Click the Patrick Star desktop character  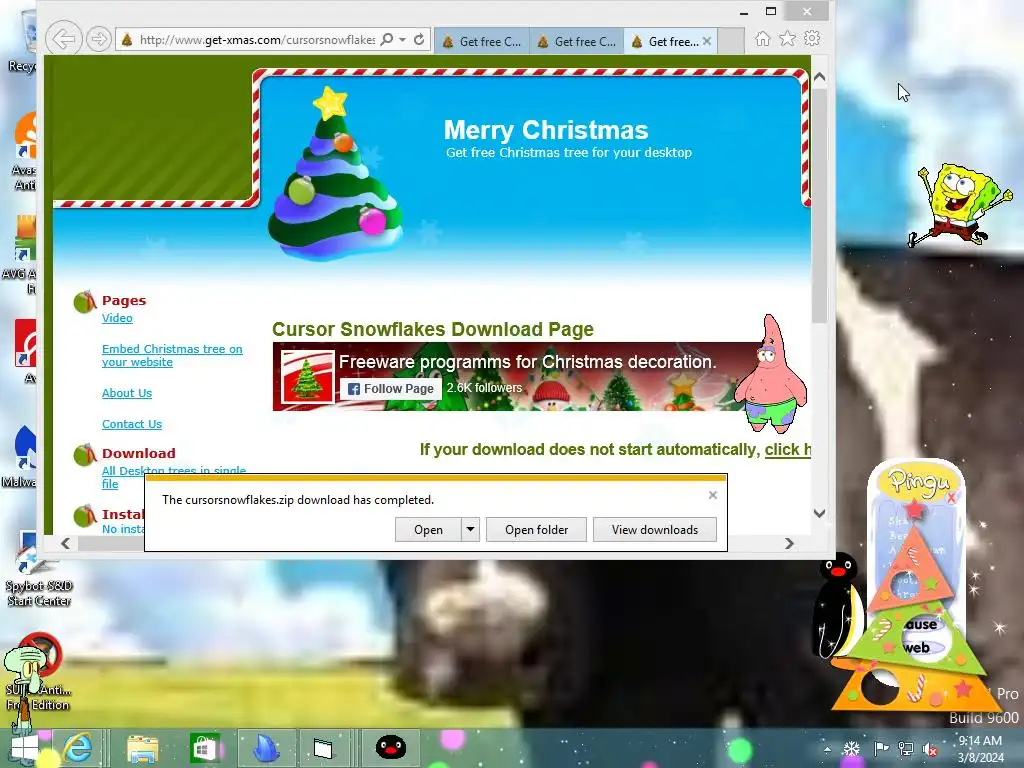point(771,374)
